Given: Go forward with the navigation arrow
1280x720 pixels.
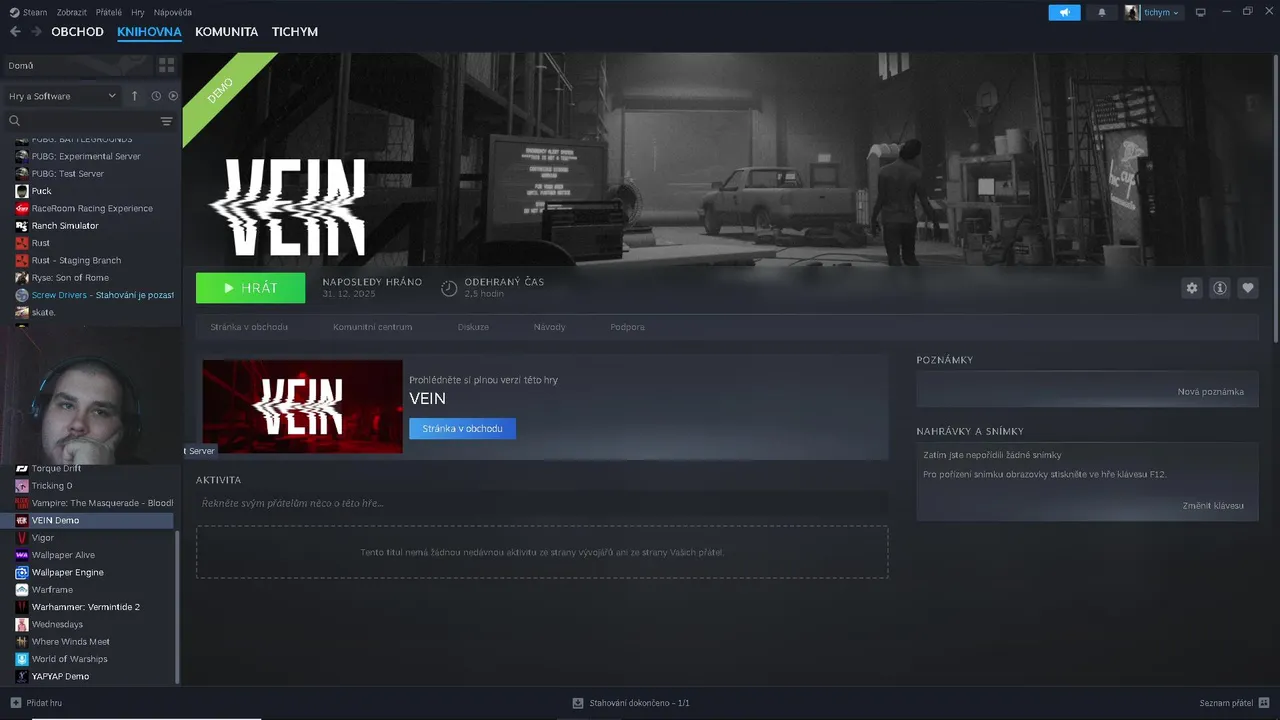Looking at the screenshot, I should pyautogui.click(x=36, y=32).
